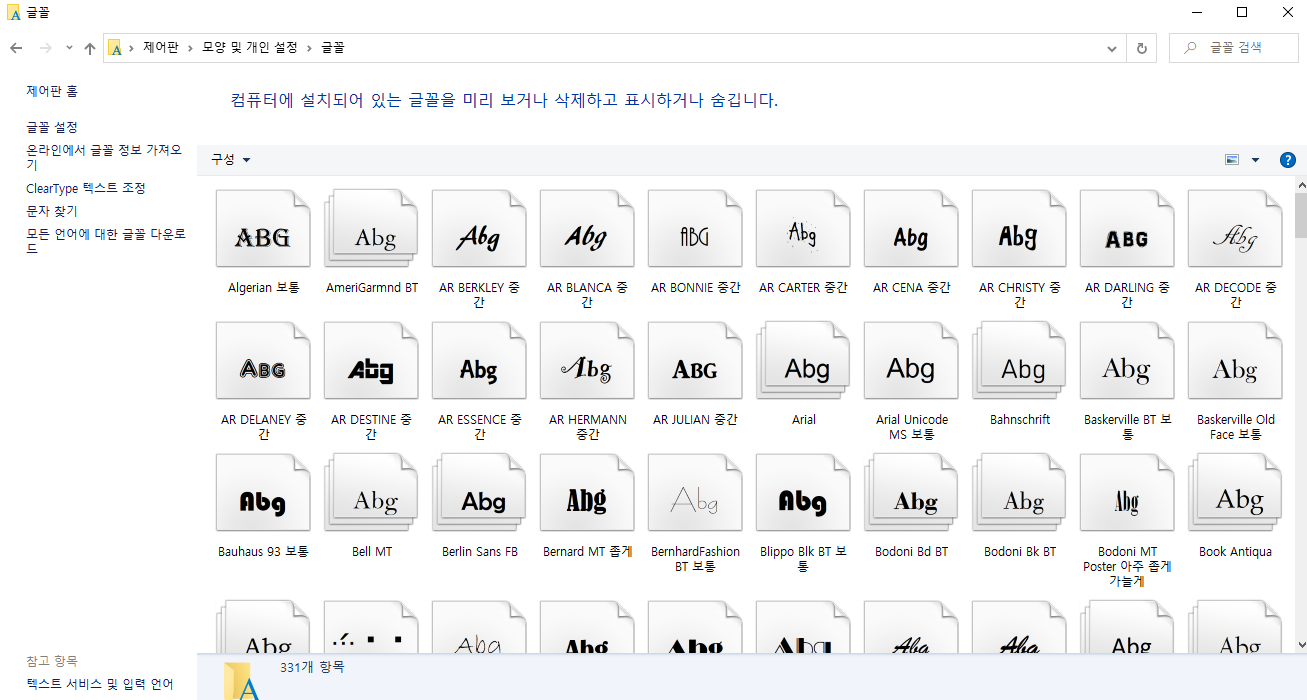Click the fonts folder icon in title bar
Viewport: 1307px width, 700px height.
(14, 12)
